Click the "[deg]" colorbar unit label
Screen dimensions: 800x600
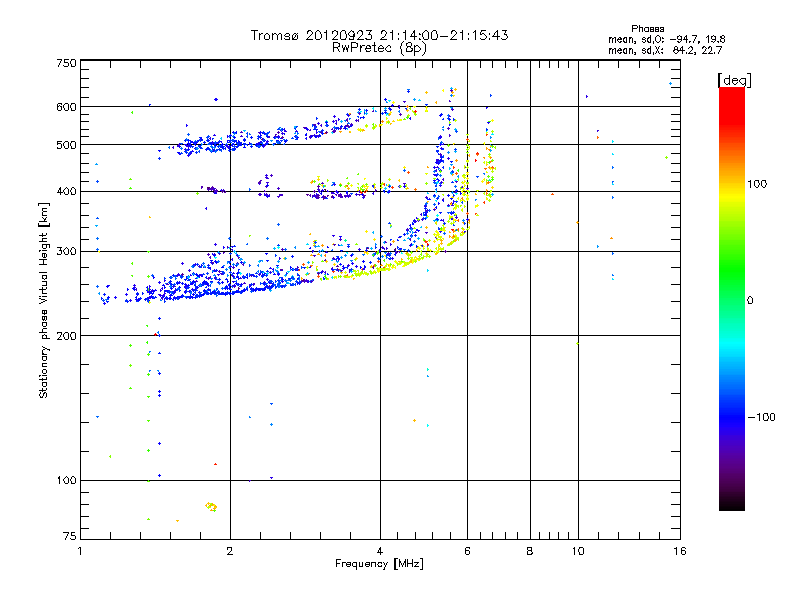734,80
